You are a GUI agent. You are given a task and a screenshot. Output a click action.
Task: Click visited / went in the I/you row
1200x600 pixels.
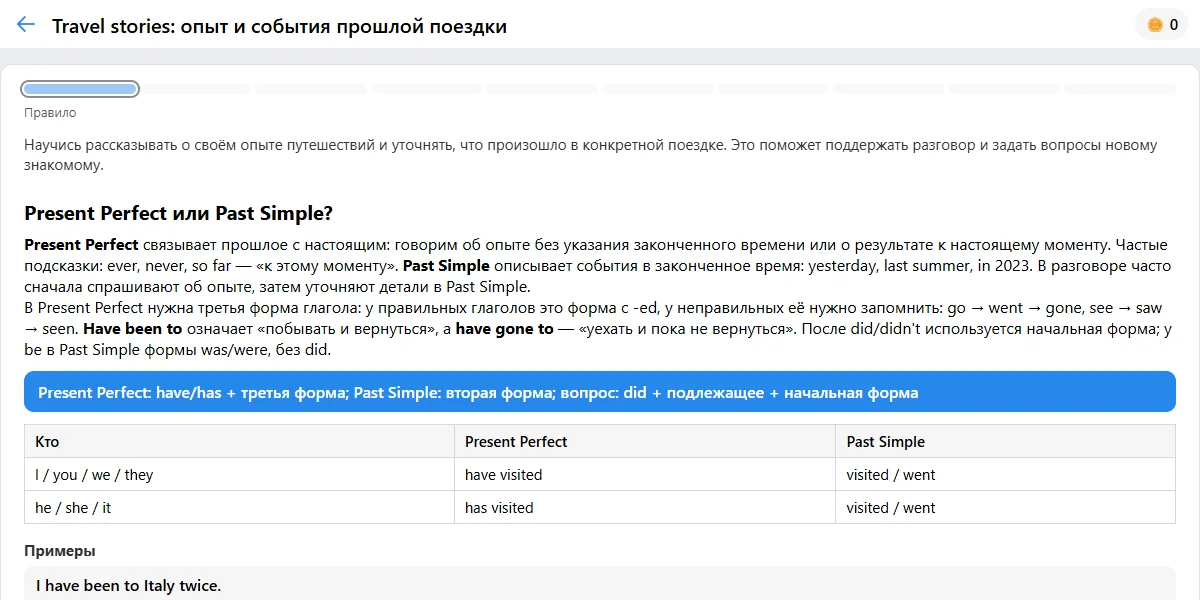tap(1005, 474)
